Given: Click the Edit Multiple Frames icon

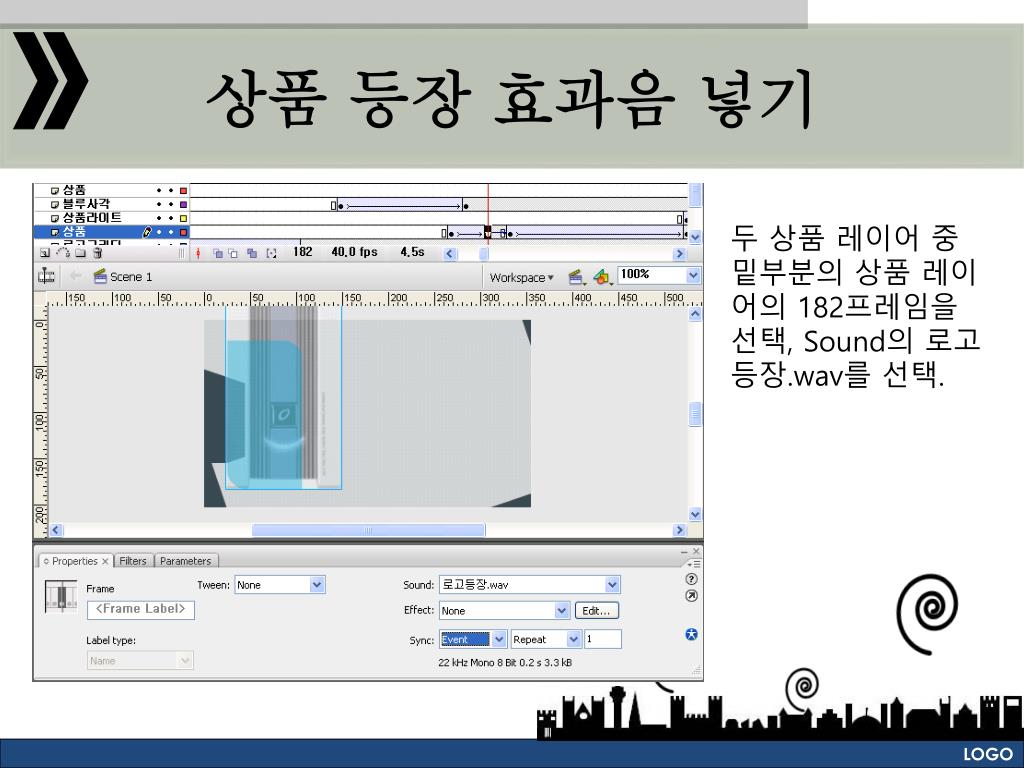Looking at the screenshot, I should point(252,253).
